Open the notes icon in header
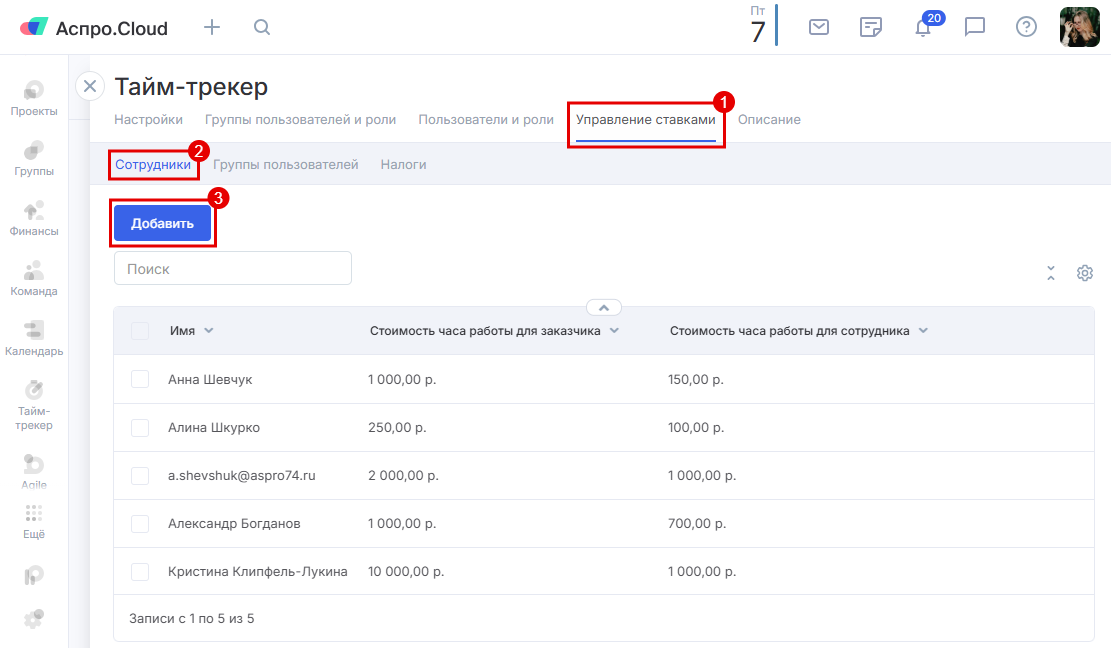Screen dimensions: 1111x648 [871, 28]
